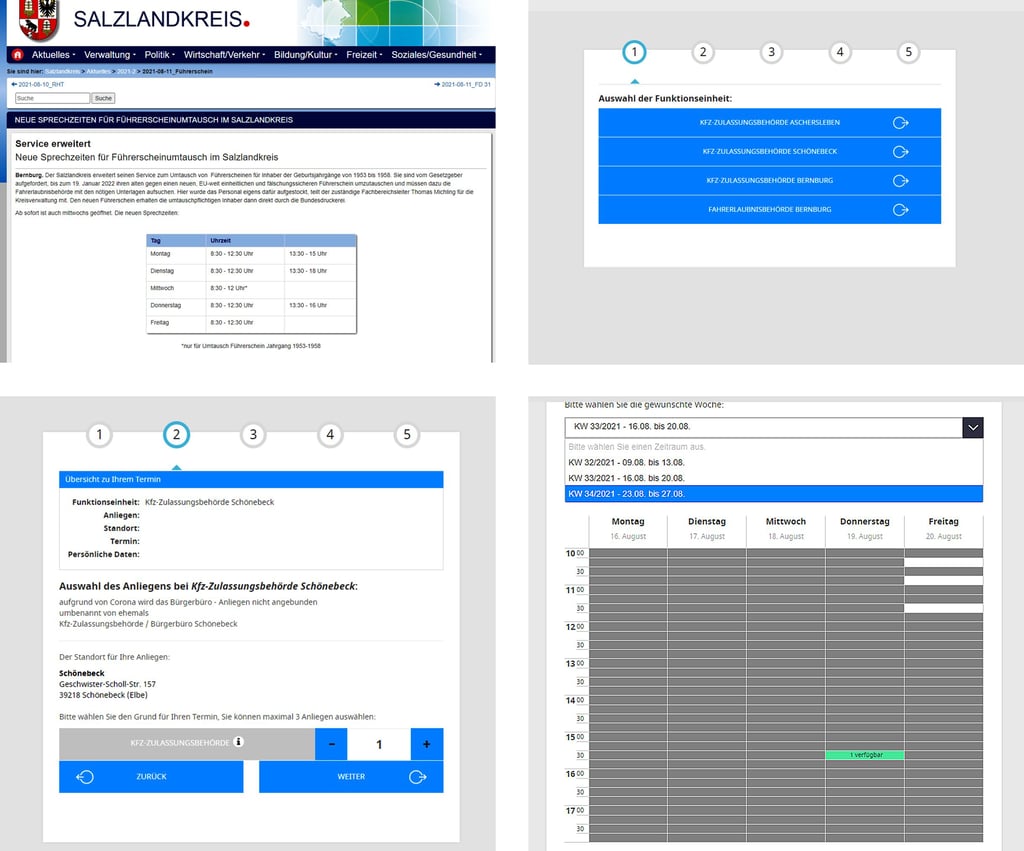
Task: Open the Bildung/Kultur menu
Action: [306, 55]
